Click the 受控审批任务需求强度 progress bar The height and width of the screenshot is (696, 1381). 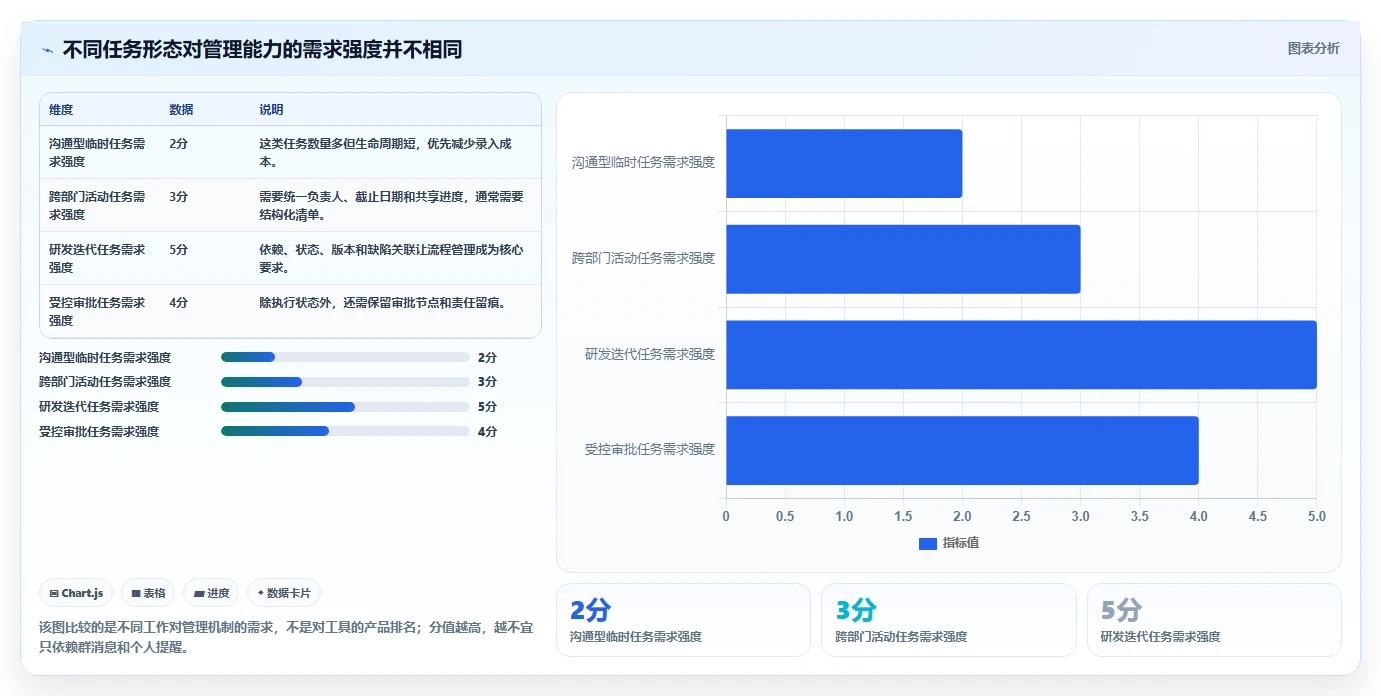(345, 432)
